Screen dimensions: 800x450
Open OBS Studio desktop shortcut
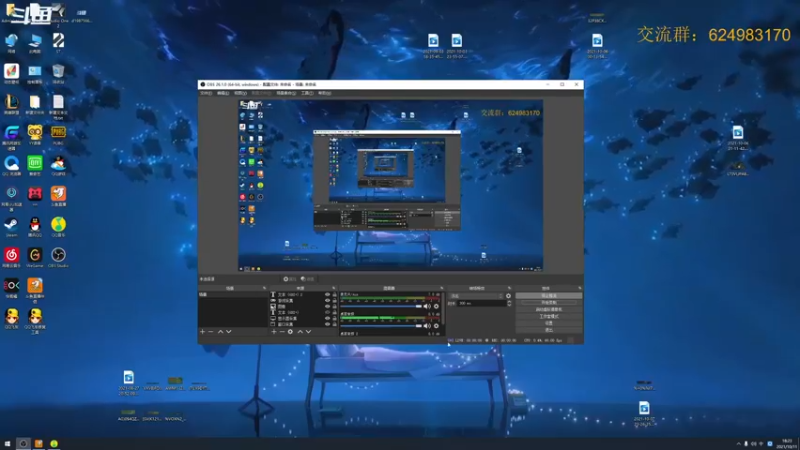58,257
